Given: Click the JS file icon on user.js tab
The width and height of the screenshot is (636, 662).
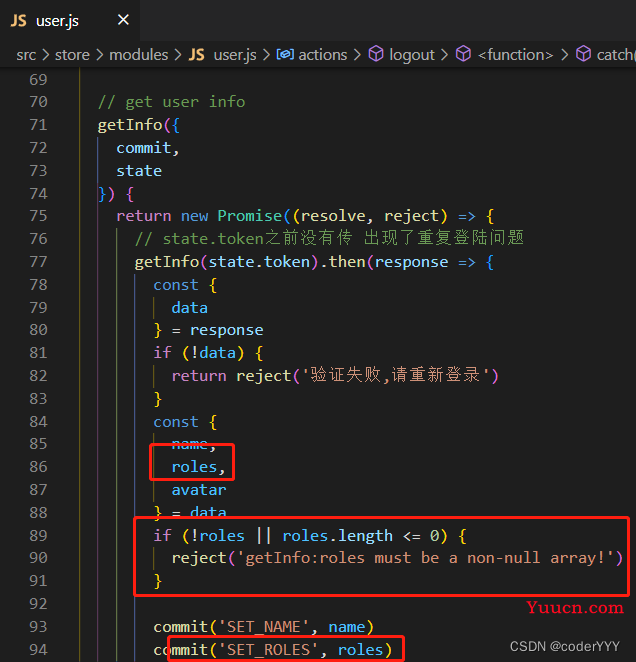Looking at the screenshot, I should click(19, 21).
